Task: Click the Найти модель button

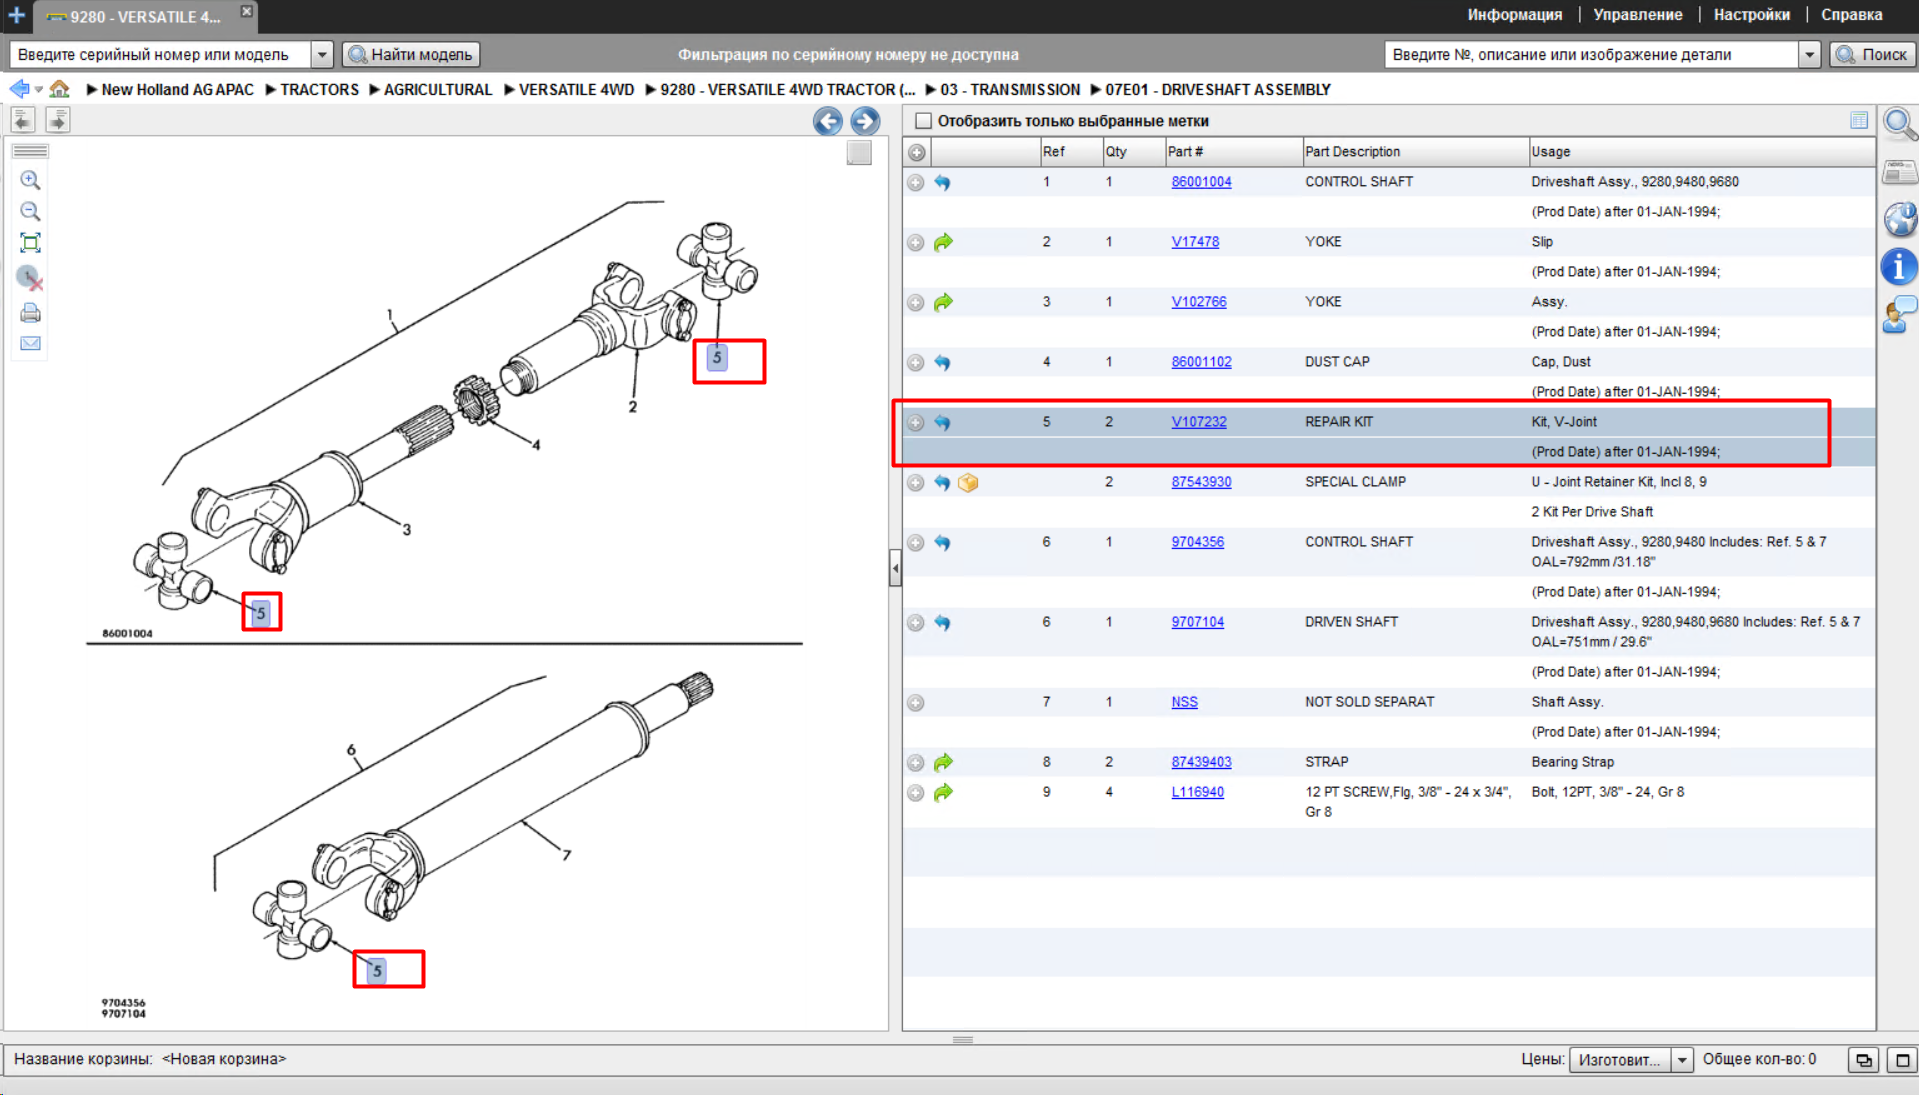Action: pyautogui.click(x=411, y=54)
